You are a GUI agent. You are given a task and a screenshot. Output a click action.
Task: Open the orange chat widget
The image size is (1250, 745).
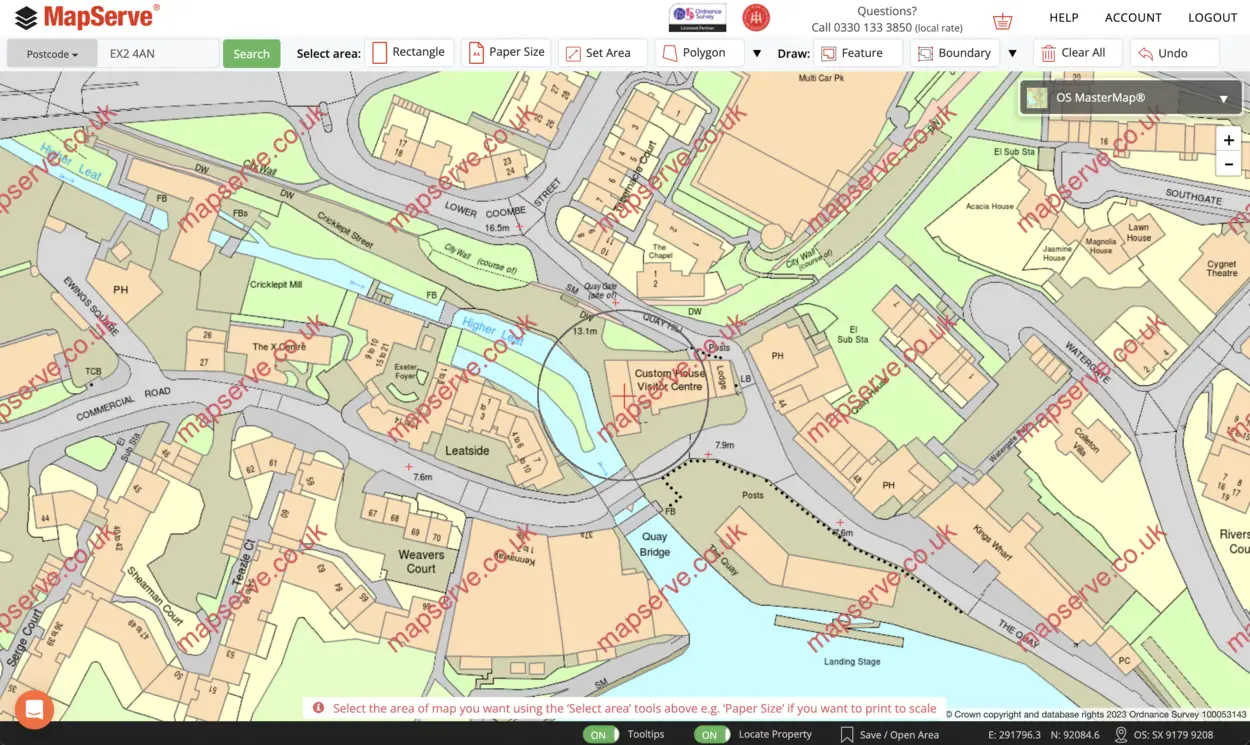pos(34,709)
